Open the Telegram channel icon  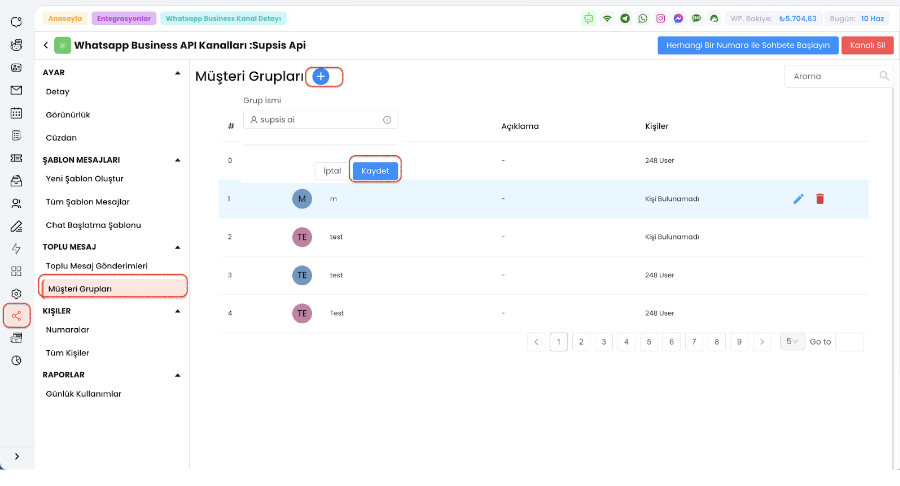point(625,18)
